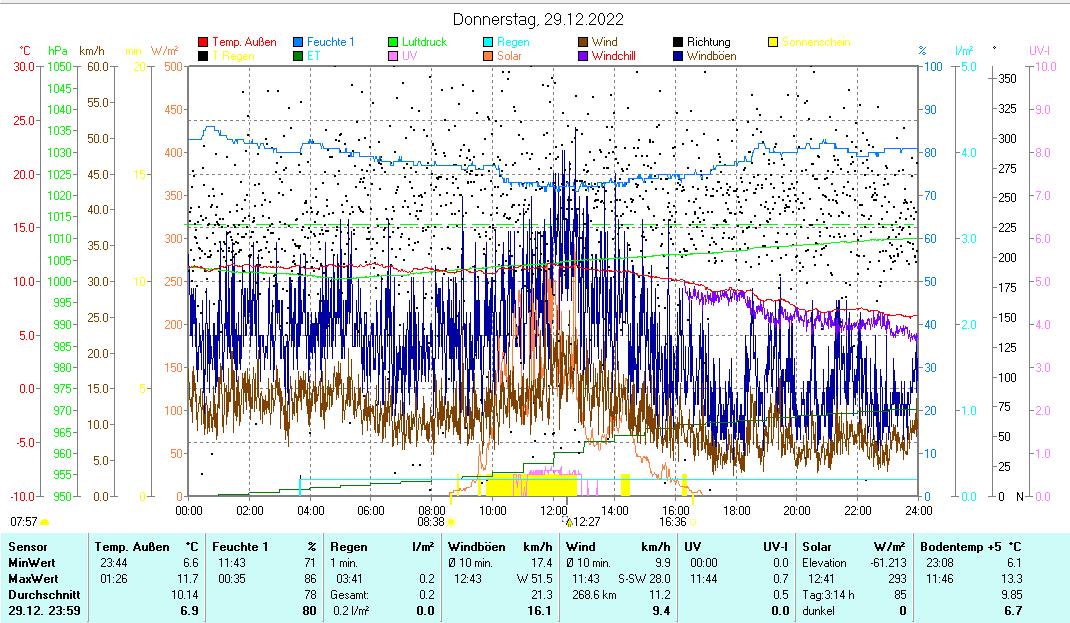Click the sunset icon next to 16:36
This screenshot has width=1070, height=623.
click(693, 521)
